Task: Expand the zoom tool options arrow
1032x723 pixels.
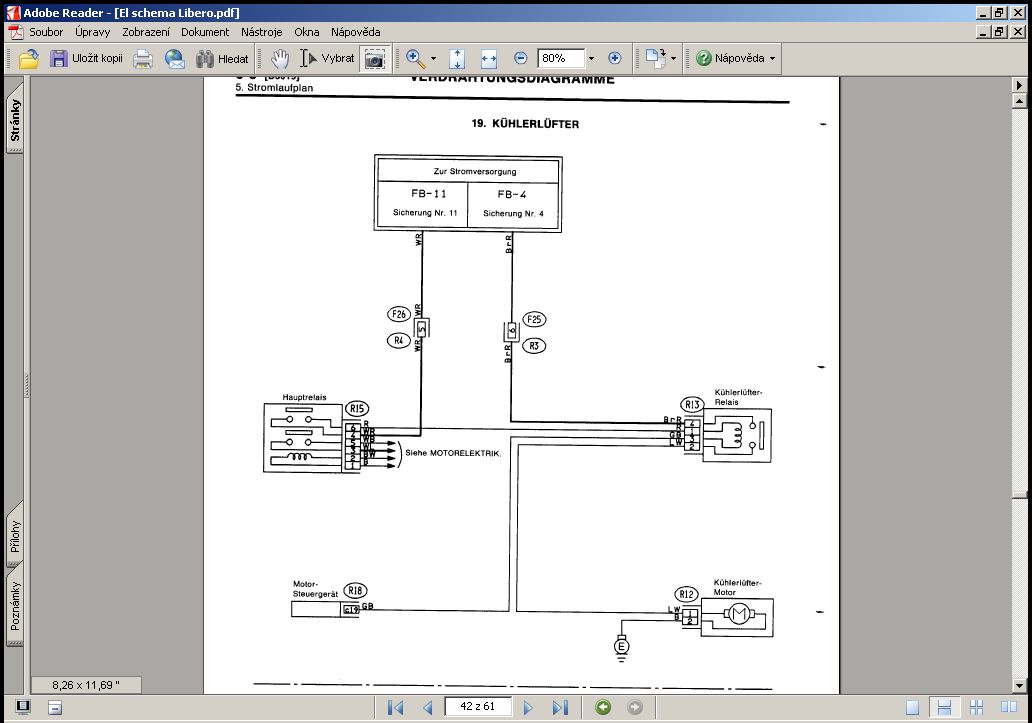Action: (433, 59)
